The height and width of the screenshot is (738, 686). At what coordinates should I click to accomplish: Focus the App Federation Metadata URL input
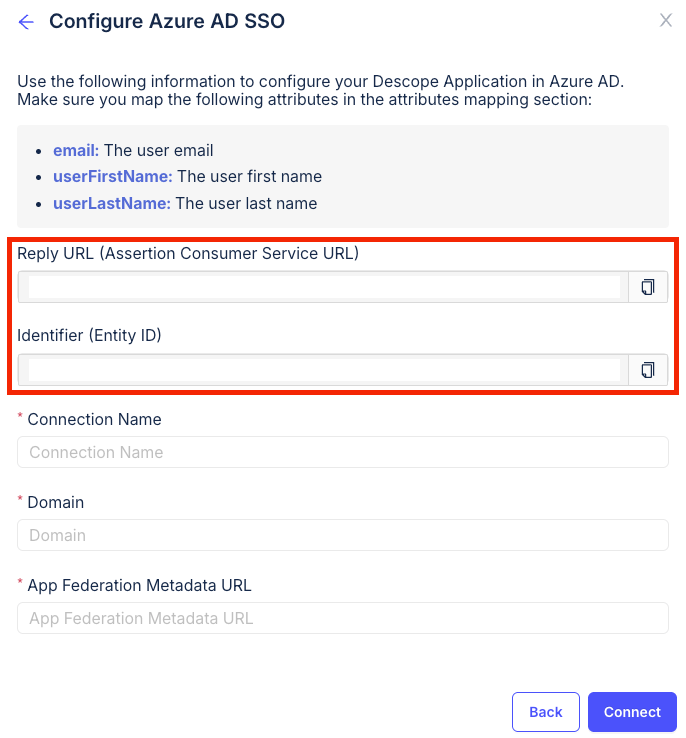tap(342, 618)
